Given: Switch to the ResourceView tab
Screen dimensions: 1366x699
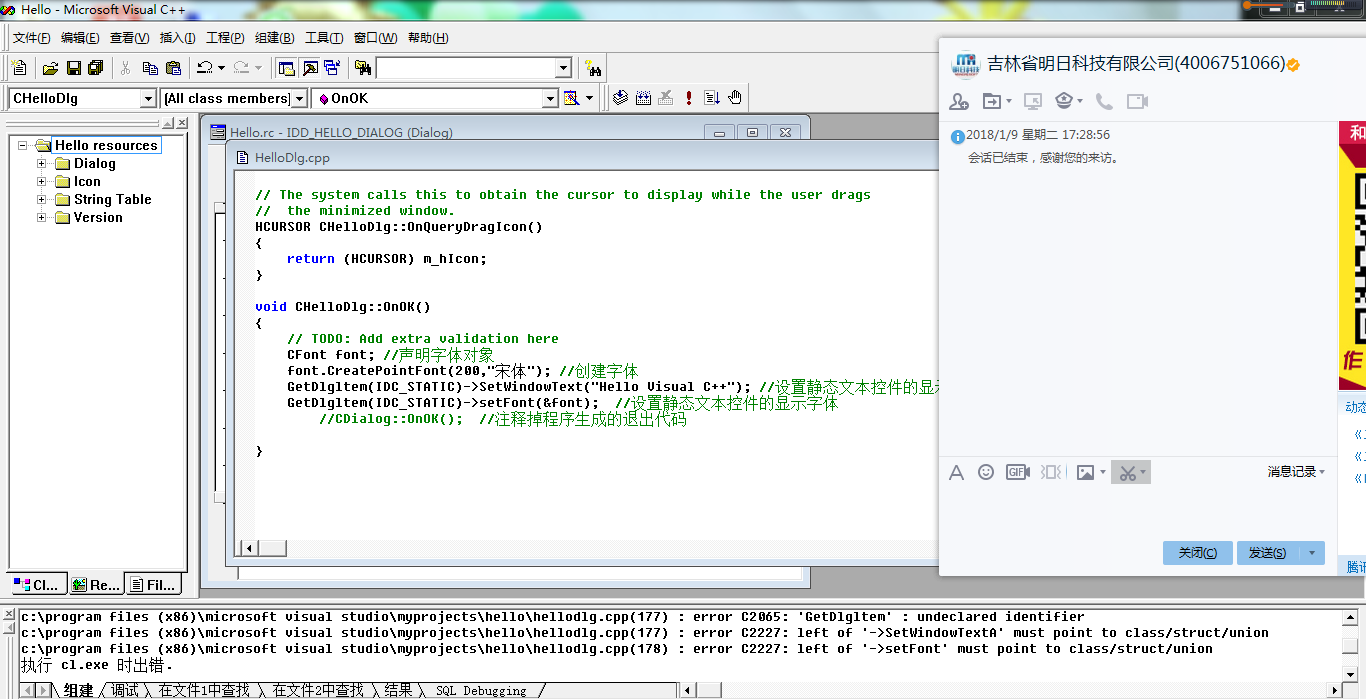Looking at the screenshot, I should coord(94,584).
